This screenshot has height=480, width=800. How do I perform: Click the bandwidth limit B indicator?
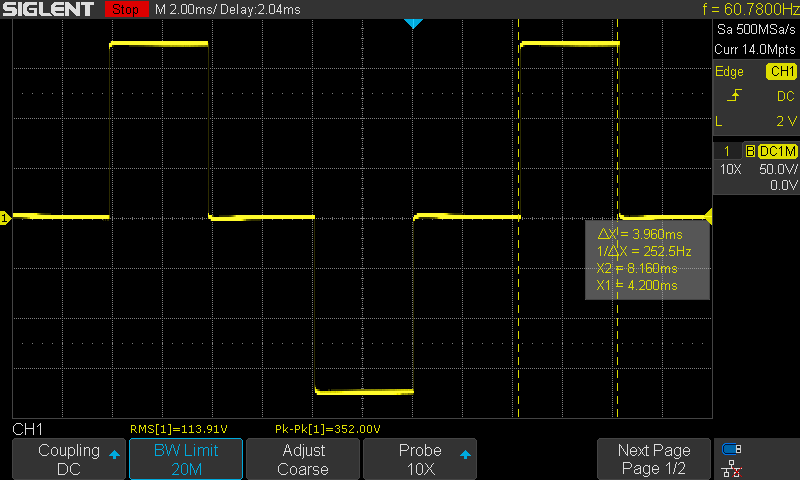click(x=749, y=151)
